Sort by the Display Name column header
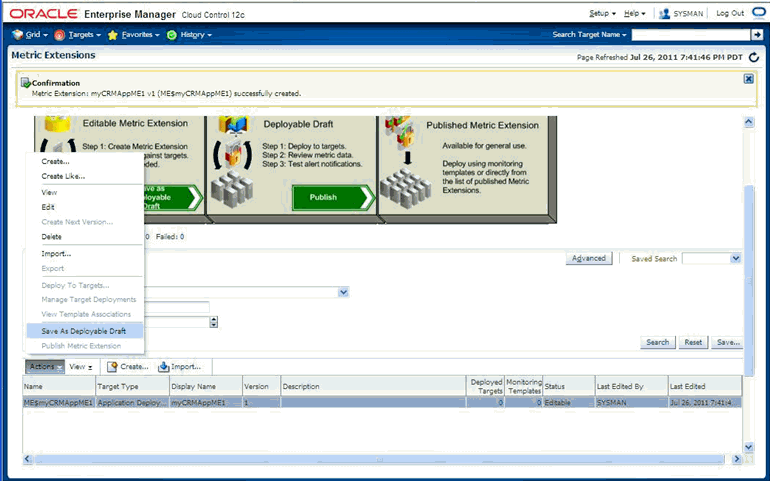The height and width of the screenshot is (481, 770). point(206,386)
